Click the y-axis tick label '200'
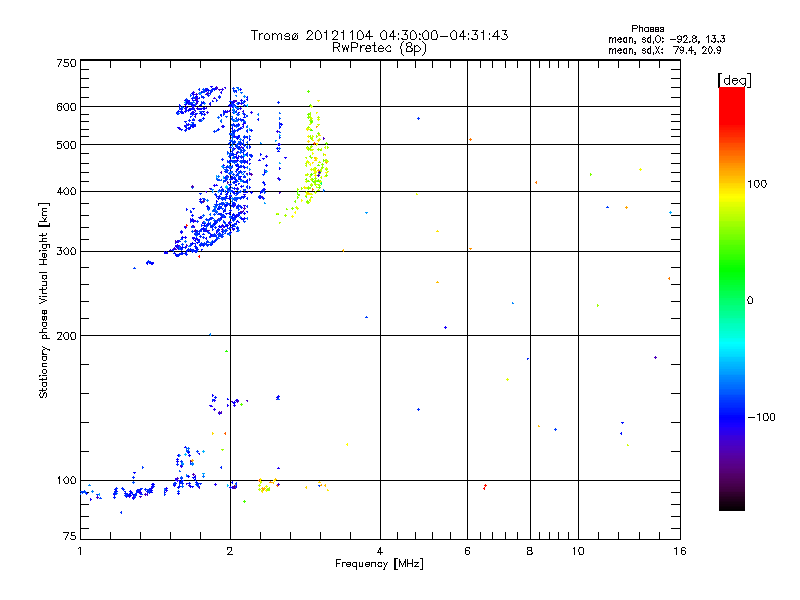Viewport: 800px width, 600px height. (66, 336)
